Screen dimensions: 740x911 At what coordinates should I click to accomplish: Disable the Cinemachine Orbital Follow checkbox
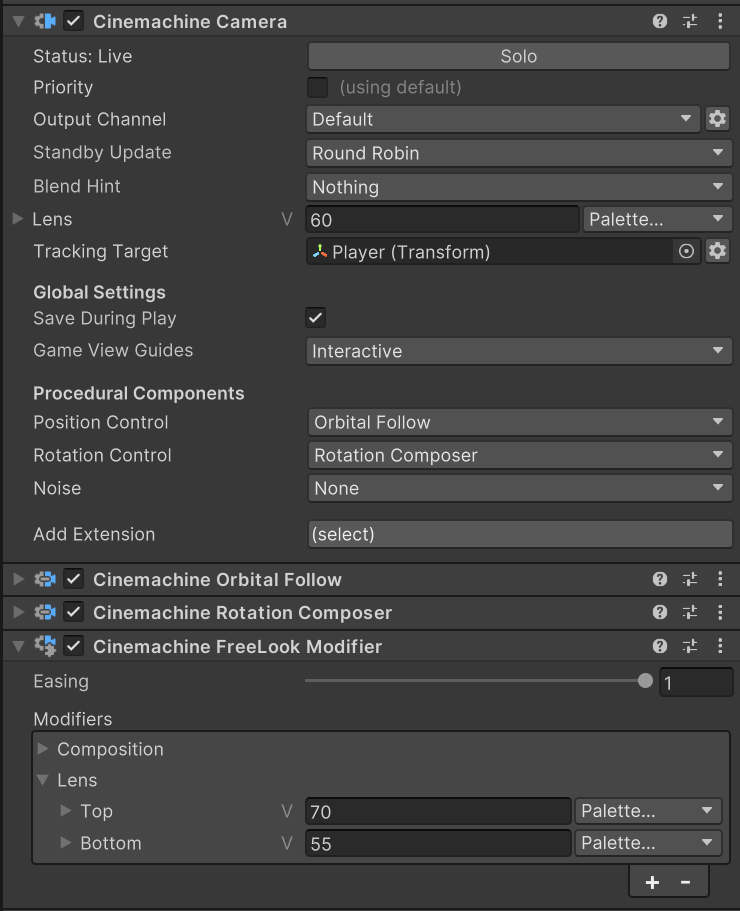coord(74,579)
